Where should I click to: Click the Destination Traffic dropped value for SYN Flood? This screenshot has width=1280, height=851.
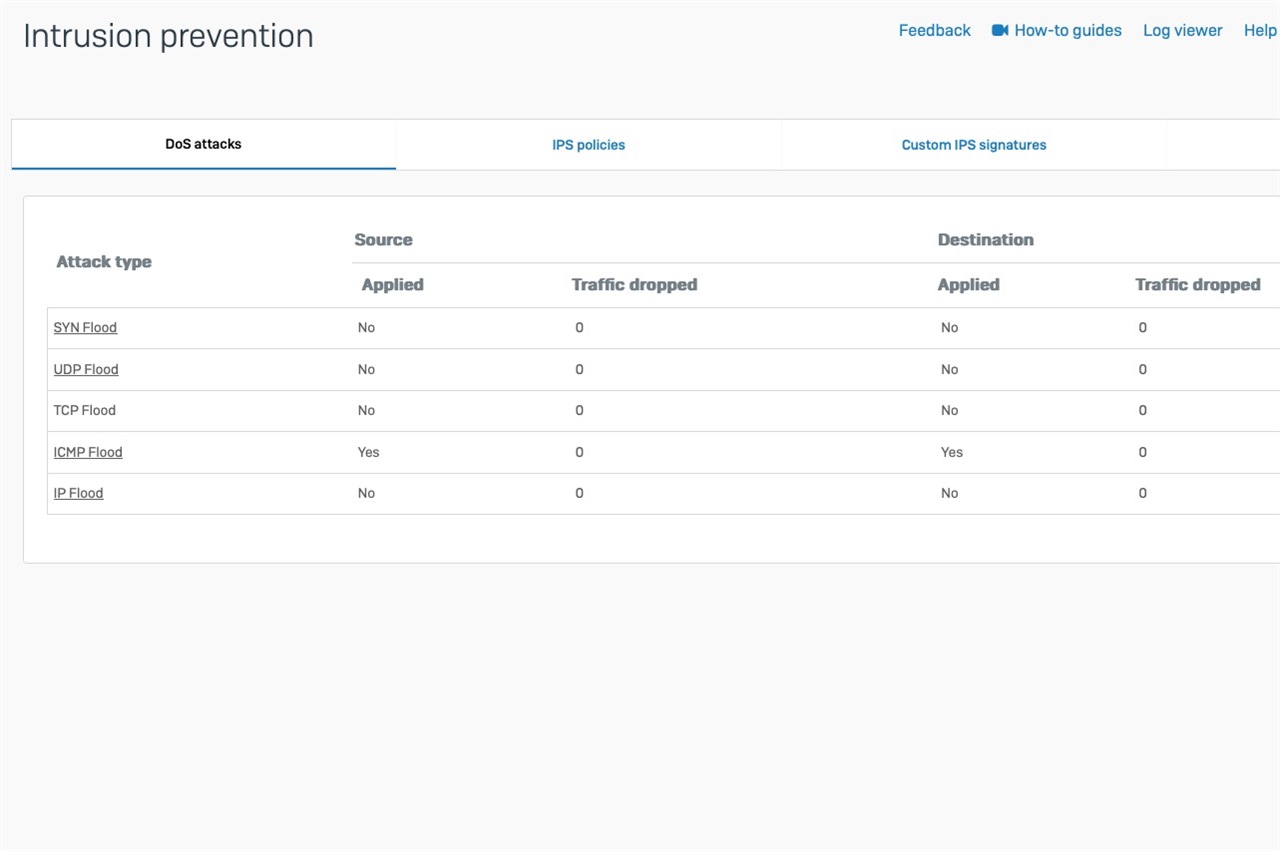pos(1142,328)
